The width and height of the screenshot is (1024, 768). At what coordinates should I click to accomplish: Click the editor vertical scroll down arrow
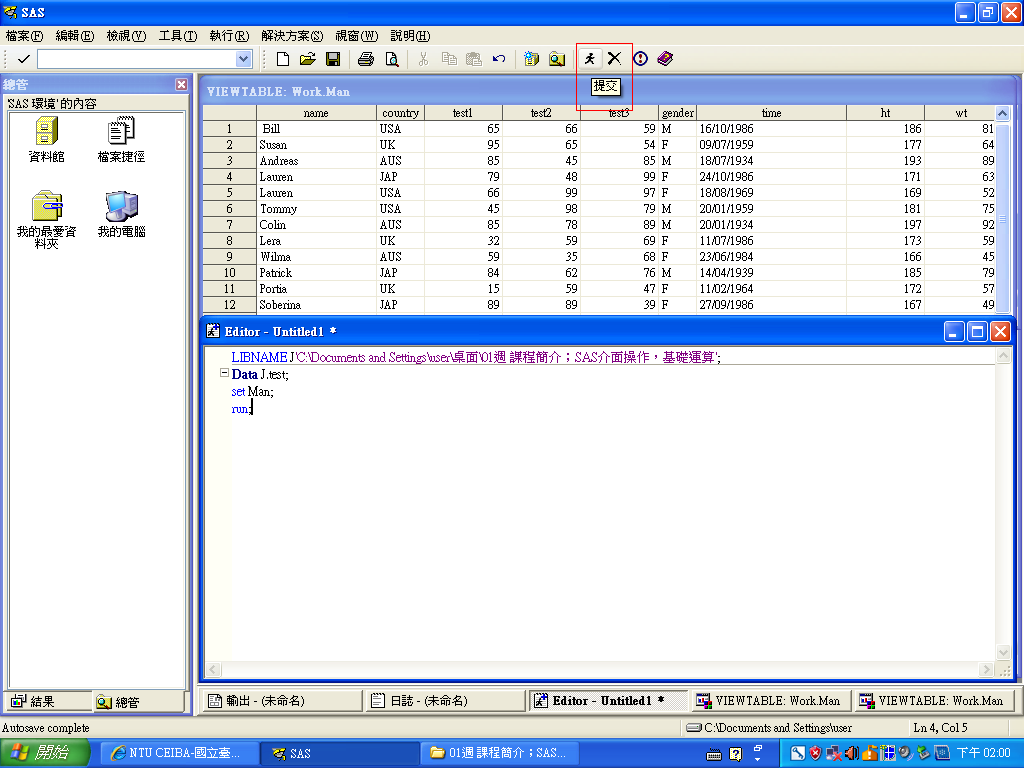(1003, 652)
